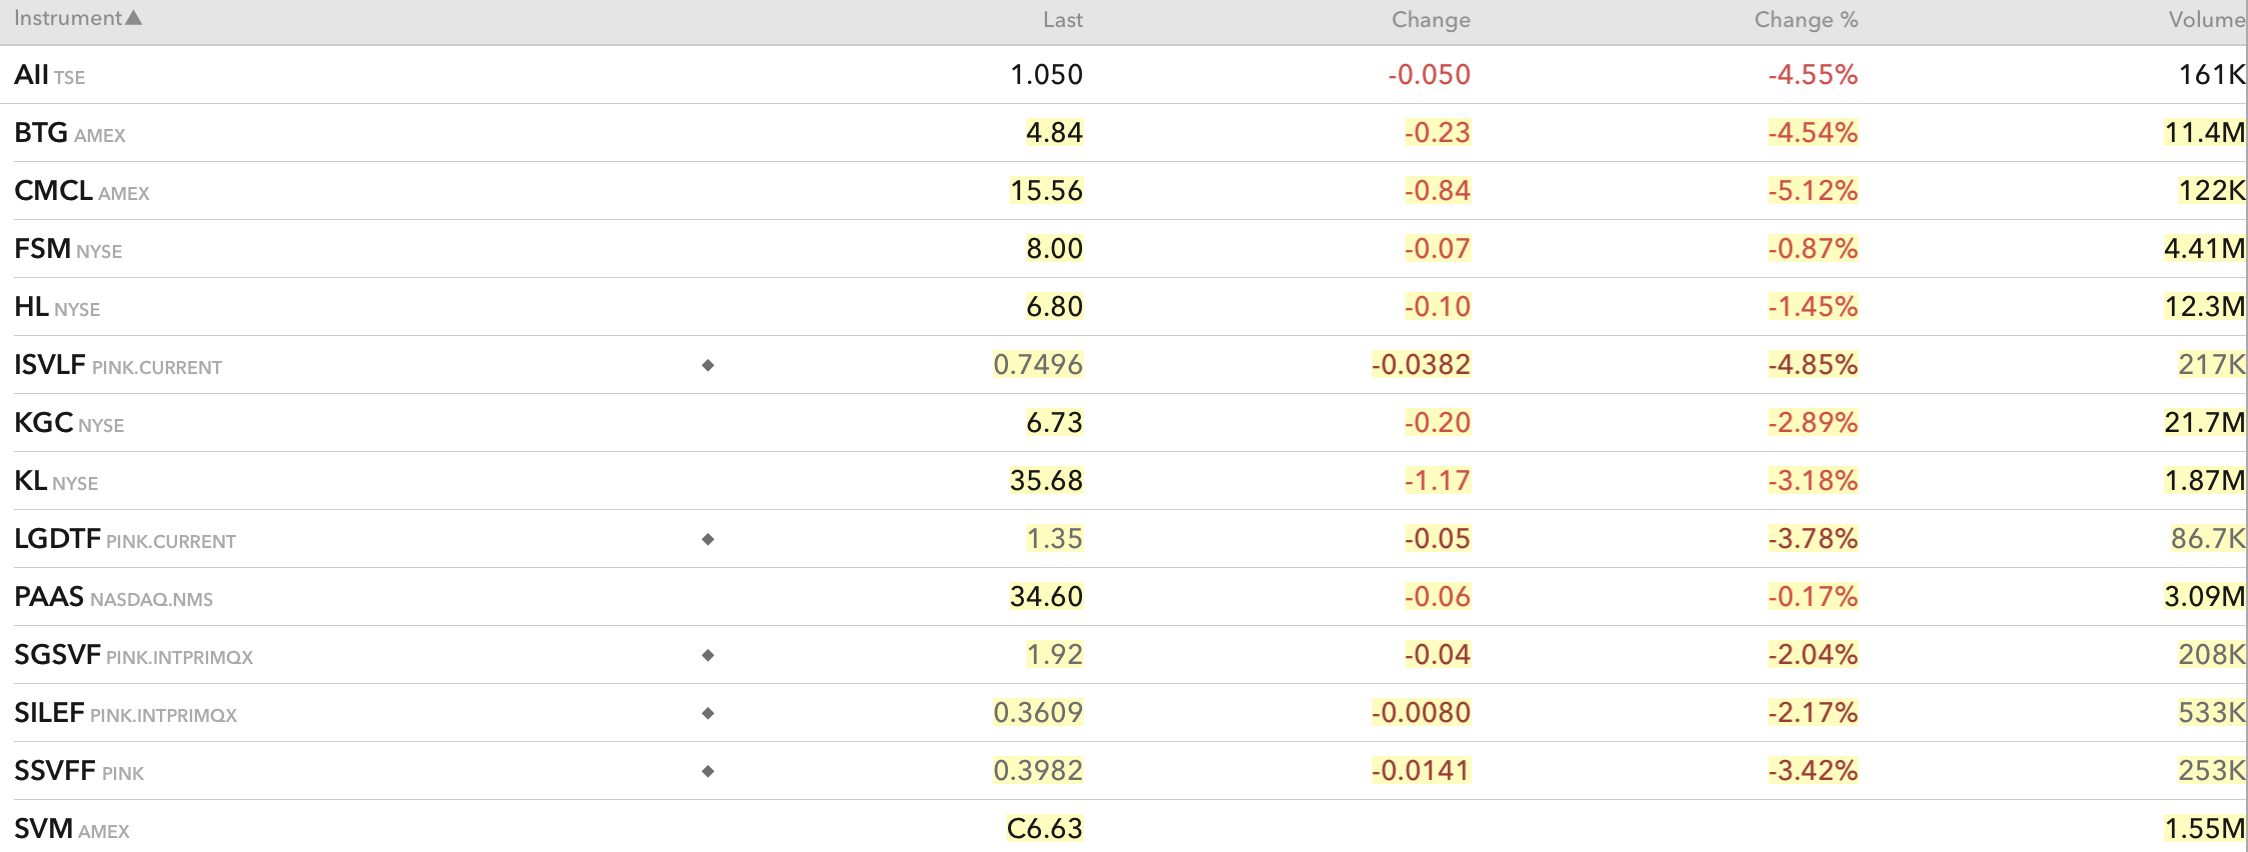This screenshot has width=2248, height=852.
Task: Sort by the Change % column header
Action: [x=1805, y=20]
